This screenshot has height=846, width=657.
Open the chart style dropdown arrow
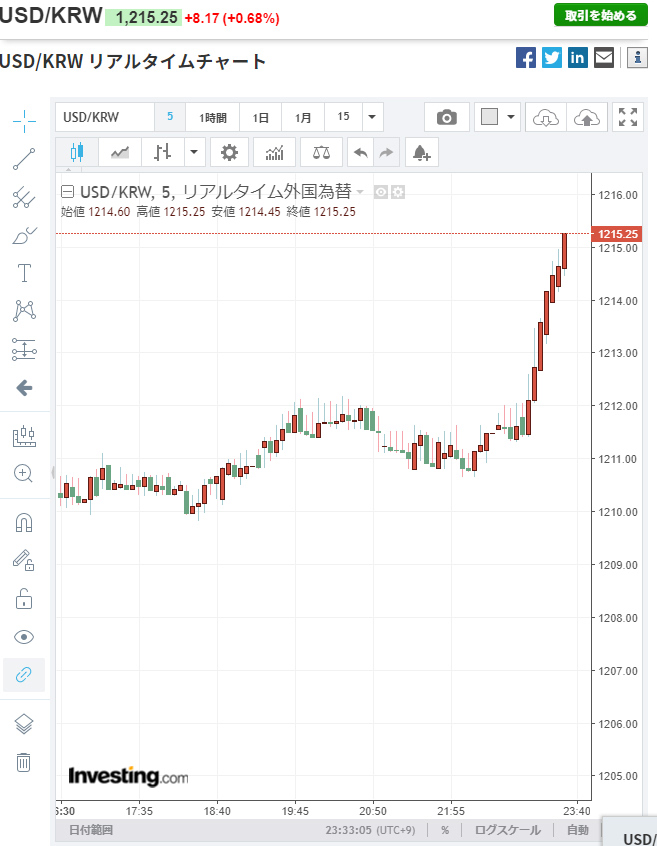point(194,152)
